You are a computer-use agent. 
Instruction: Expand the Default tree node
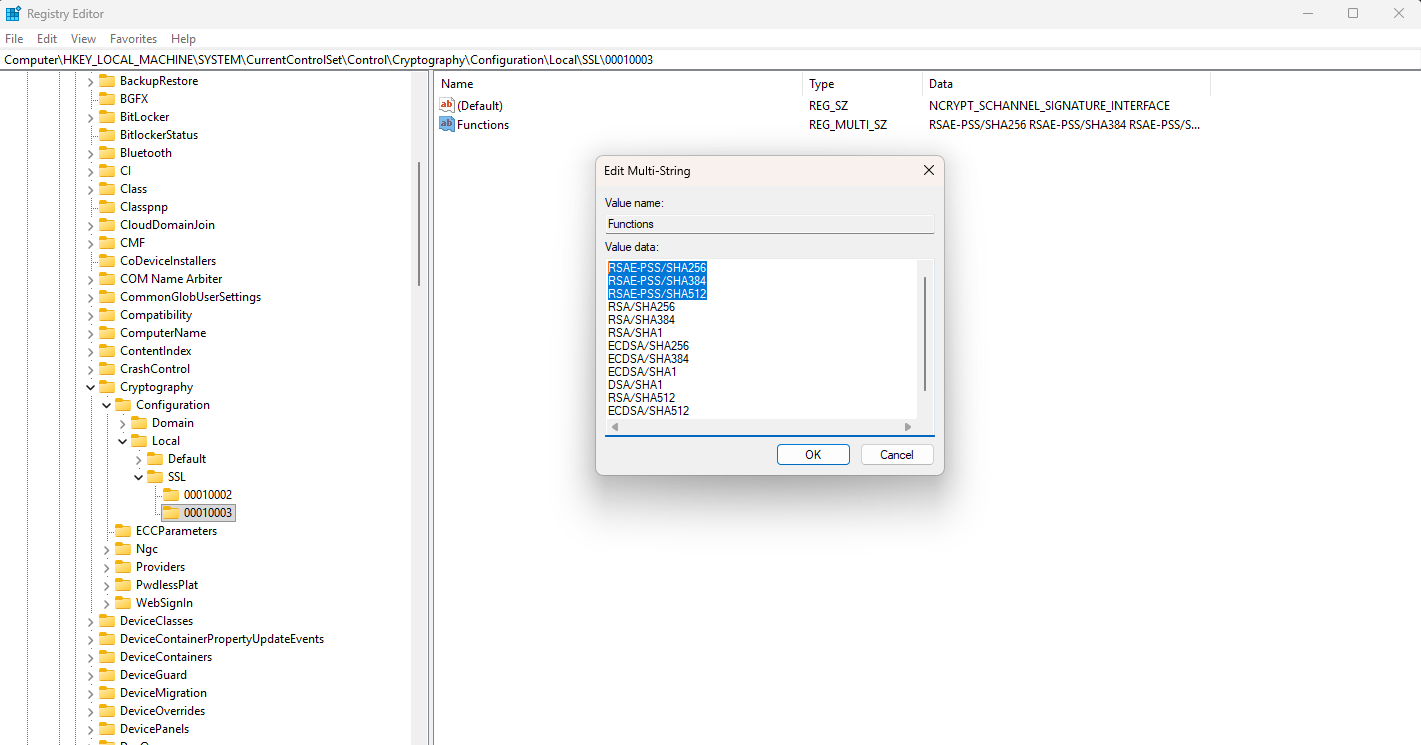[138, 459]
